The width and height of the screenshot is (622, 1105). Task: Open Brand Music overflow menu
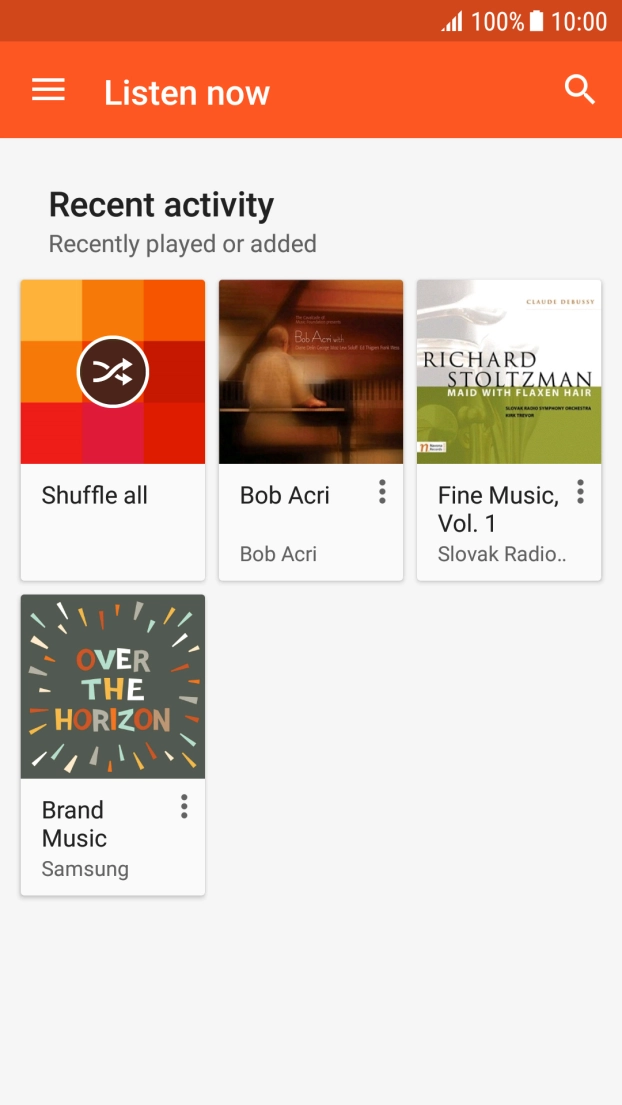click(x=184, y=807)
